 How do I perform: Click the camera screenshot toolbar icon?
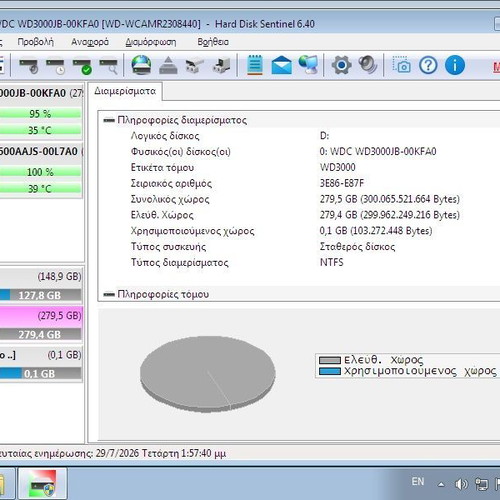(401, 65)
